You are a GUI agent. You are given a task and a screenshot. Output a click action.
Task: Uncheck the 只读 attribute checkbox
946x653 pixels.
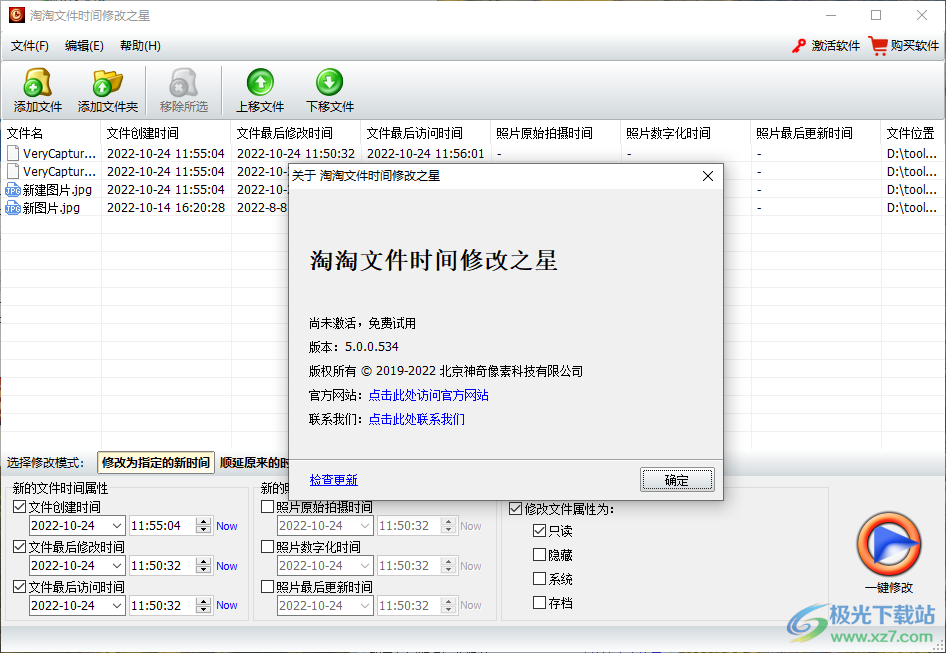coord(539,530)
